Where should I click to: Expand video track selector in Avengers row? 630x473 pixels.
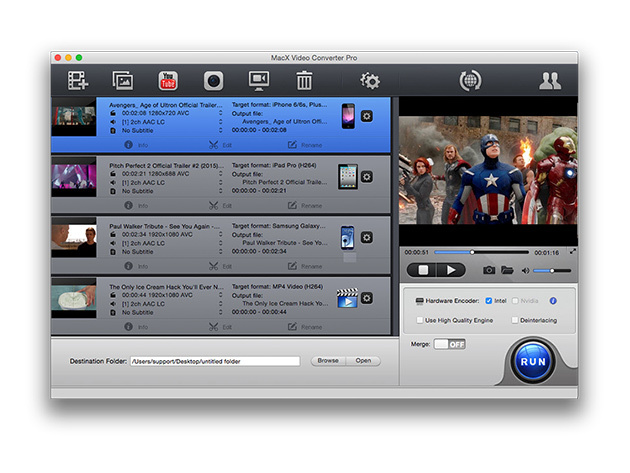pos(221,113)
